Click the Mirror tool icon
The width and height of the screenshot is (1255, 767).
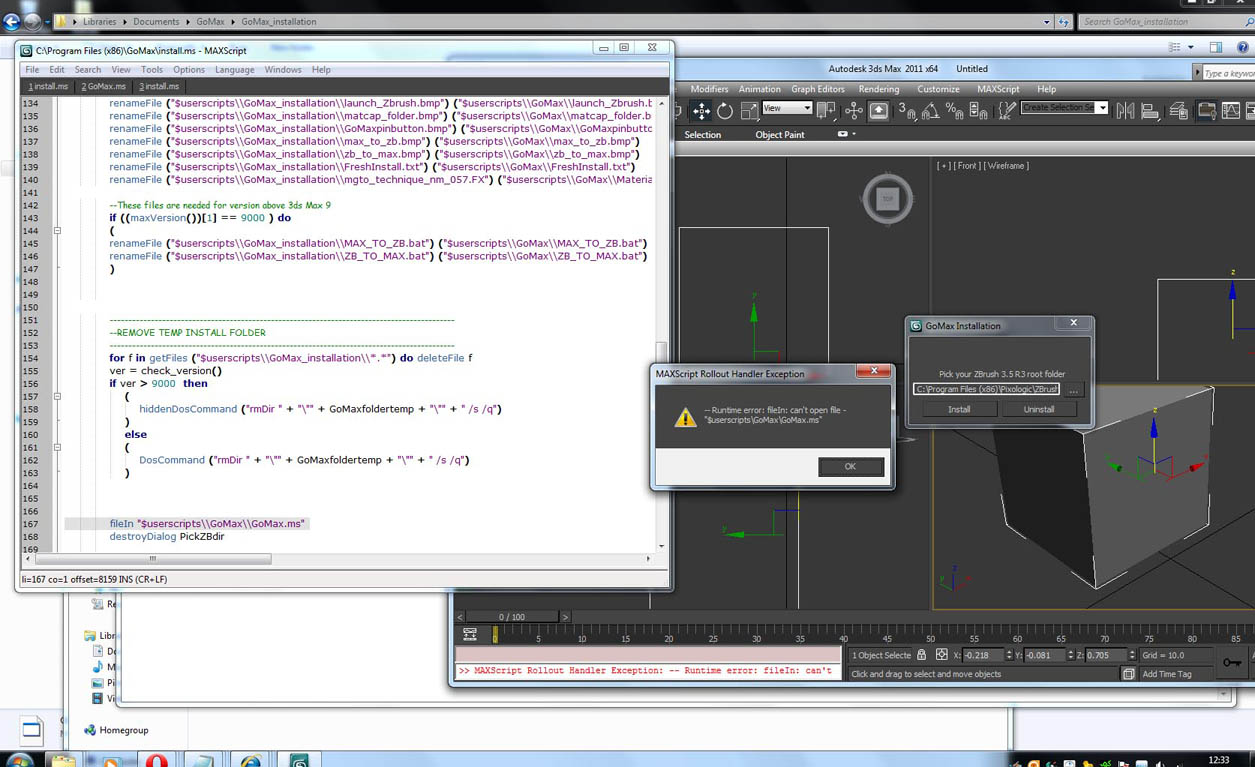tap(1125, 110)
